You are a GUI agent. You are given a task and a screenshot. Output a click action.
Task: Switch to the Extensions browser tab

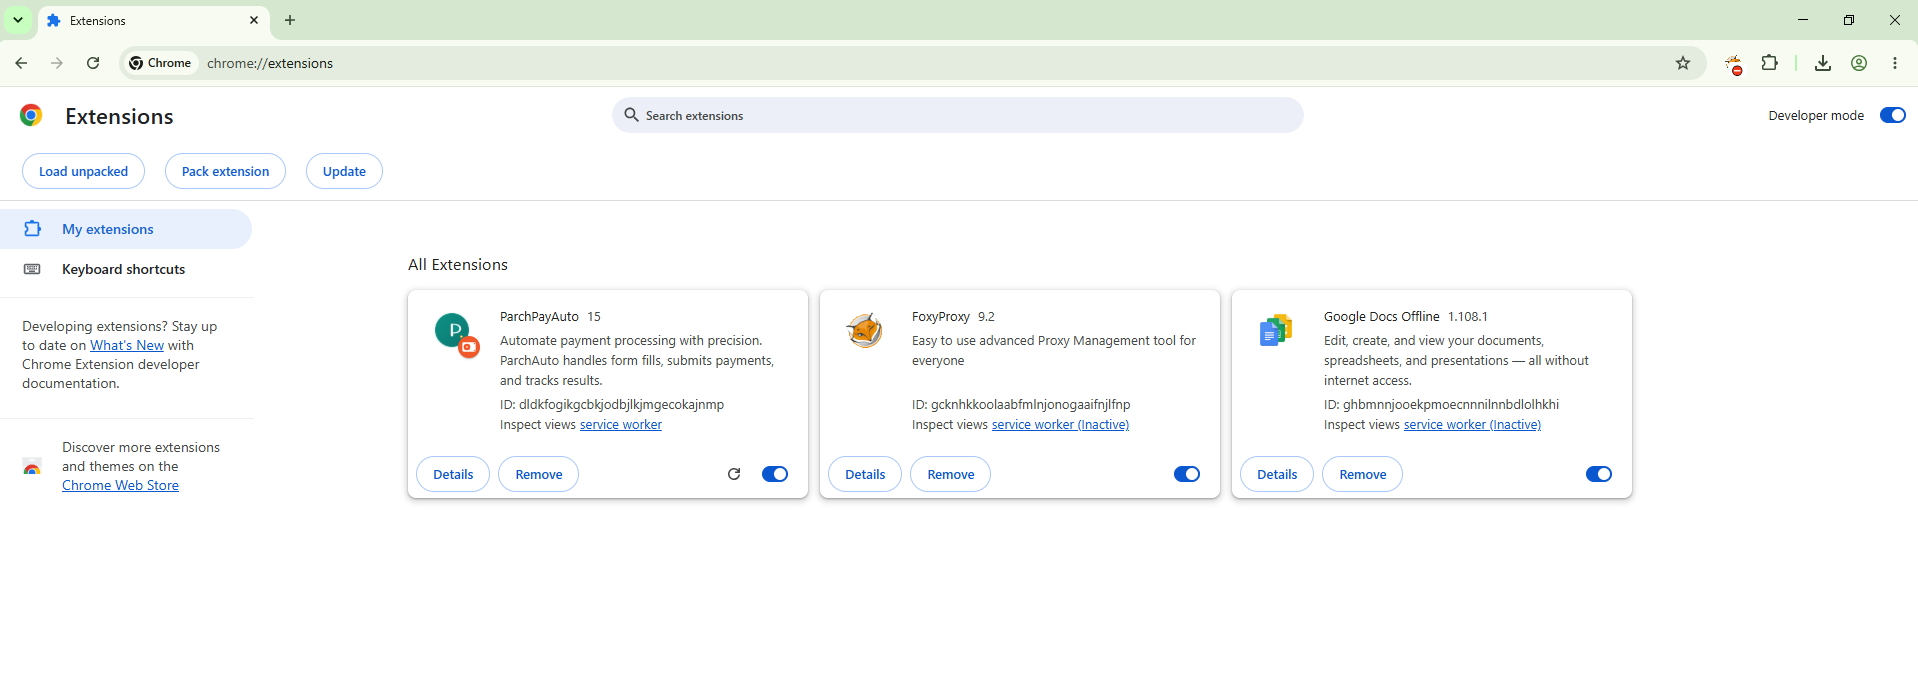[153, 20]
